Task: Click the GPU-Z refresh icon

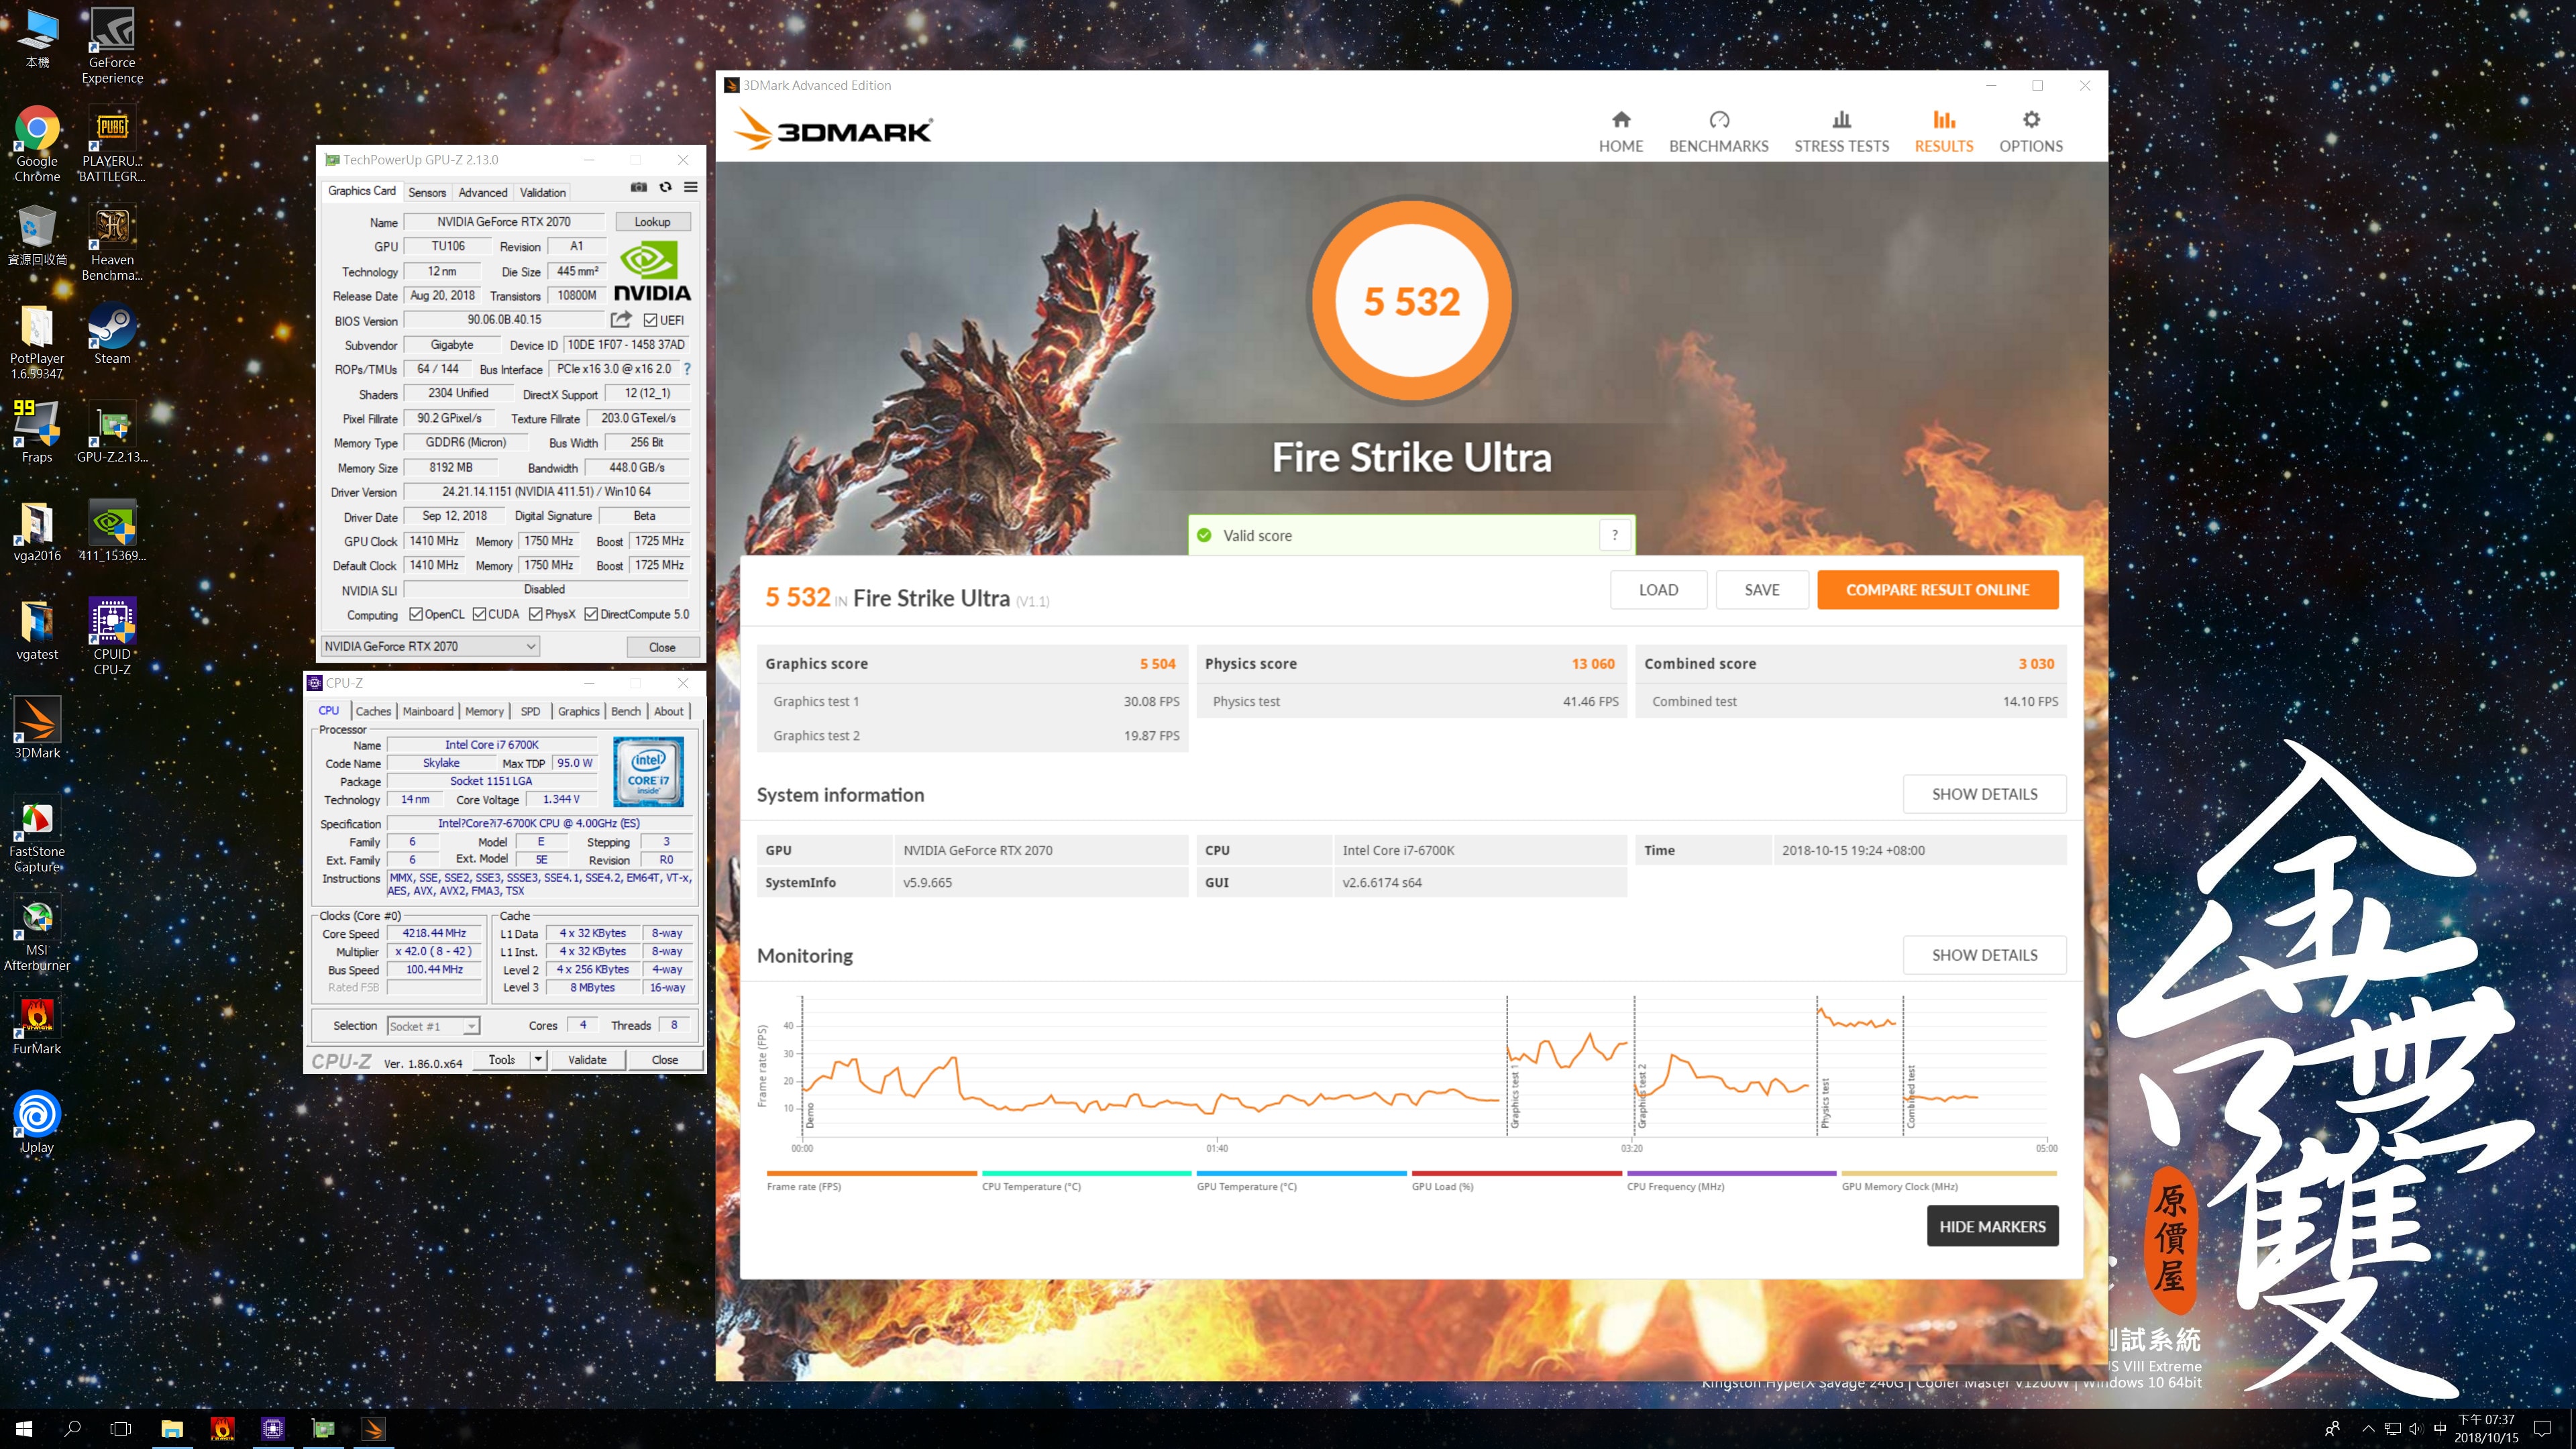Action: coord(665,187)
